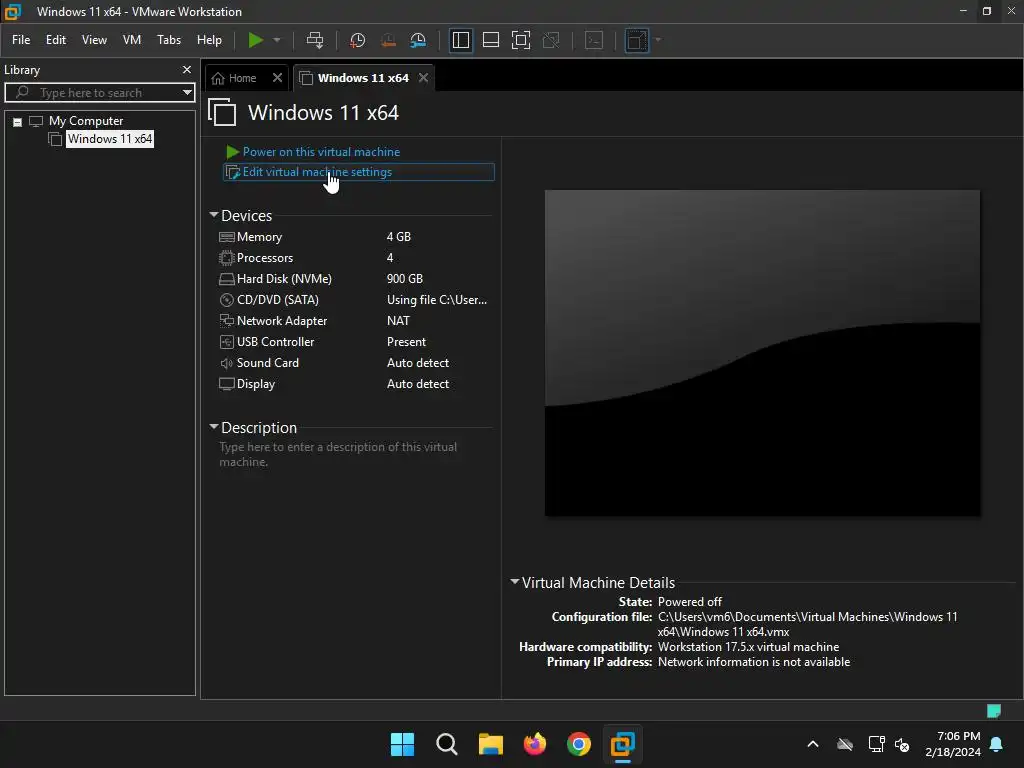Image resolution: width=1024 pixels, height=768 pixels.
Task: Open the Tabs menu
Action: point(169,40)
